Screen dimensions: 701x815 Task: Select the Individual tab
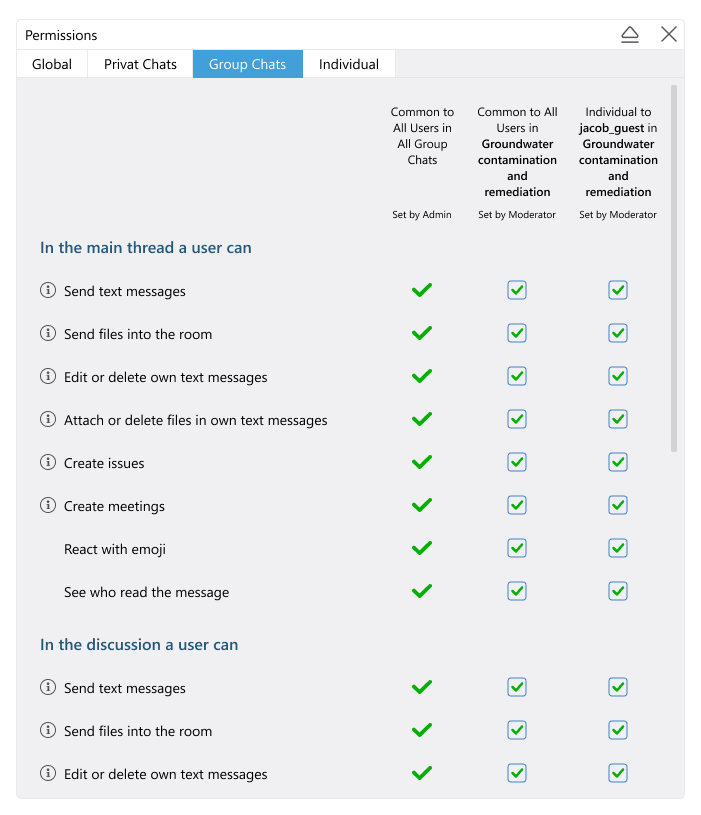(x=349, y=65)
